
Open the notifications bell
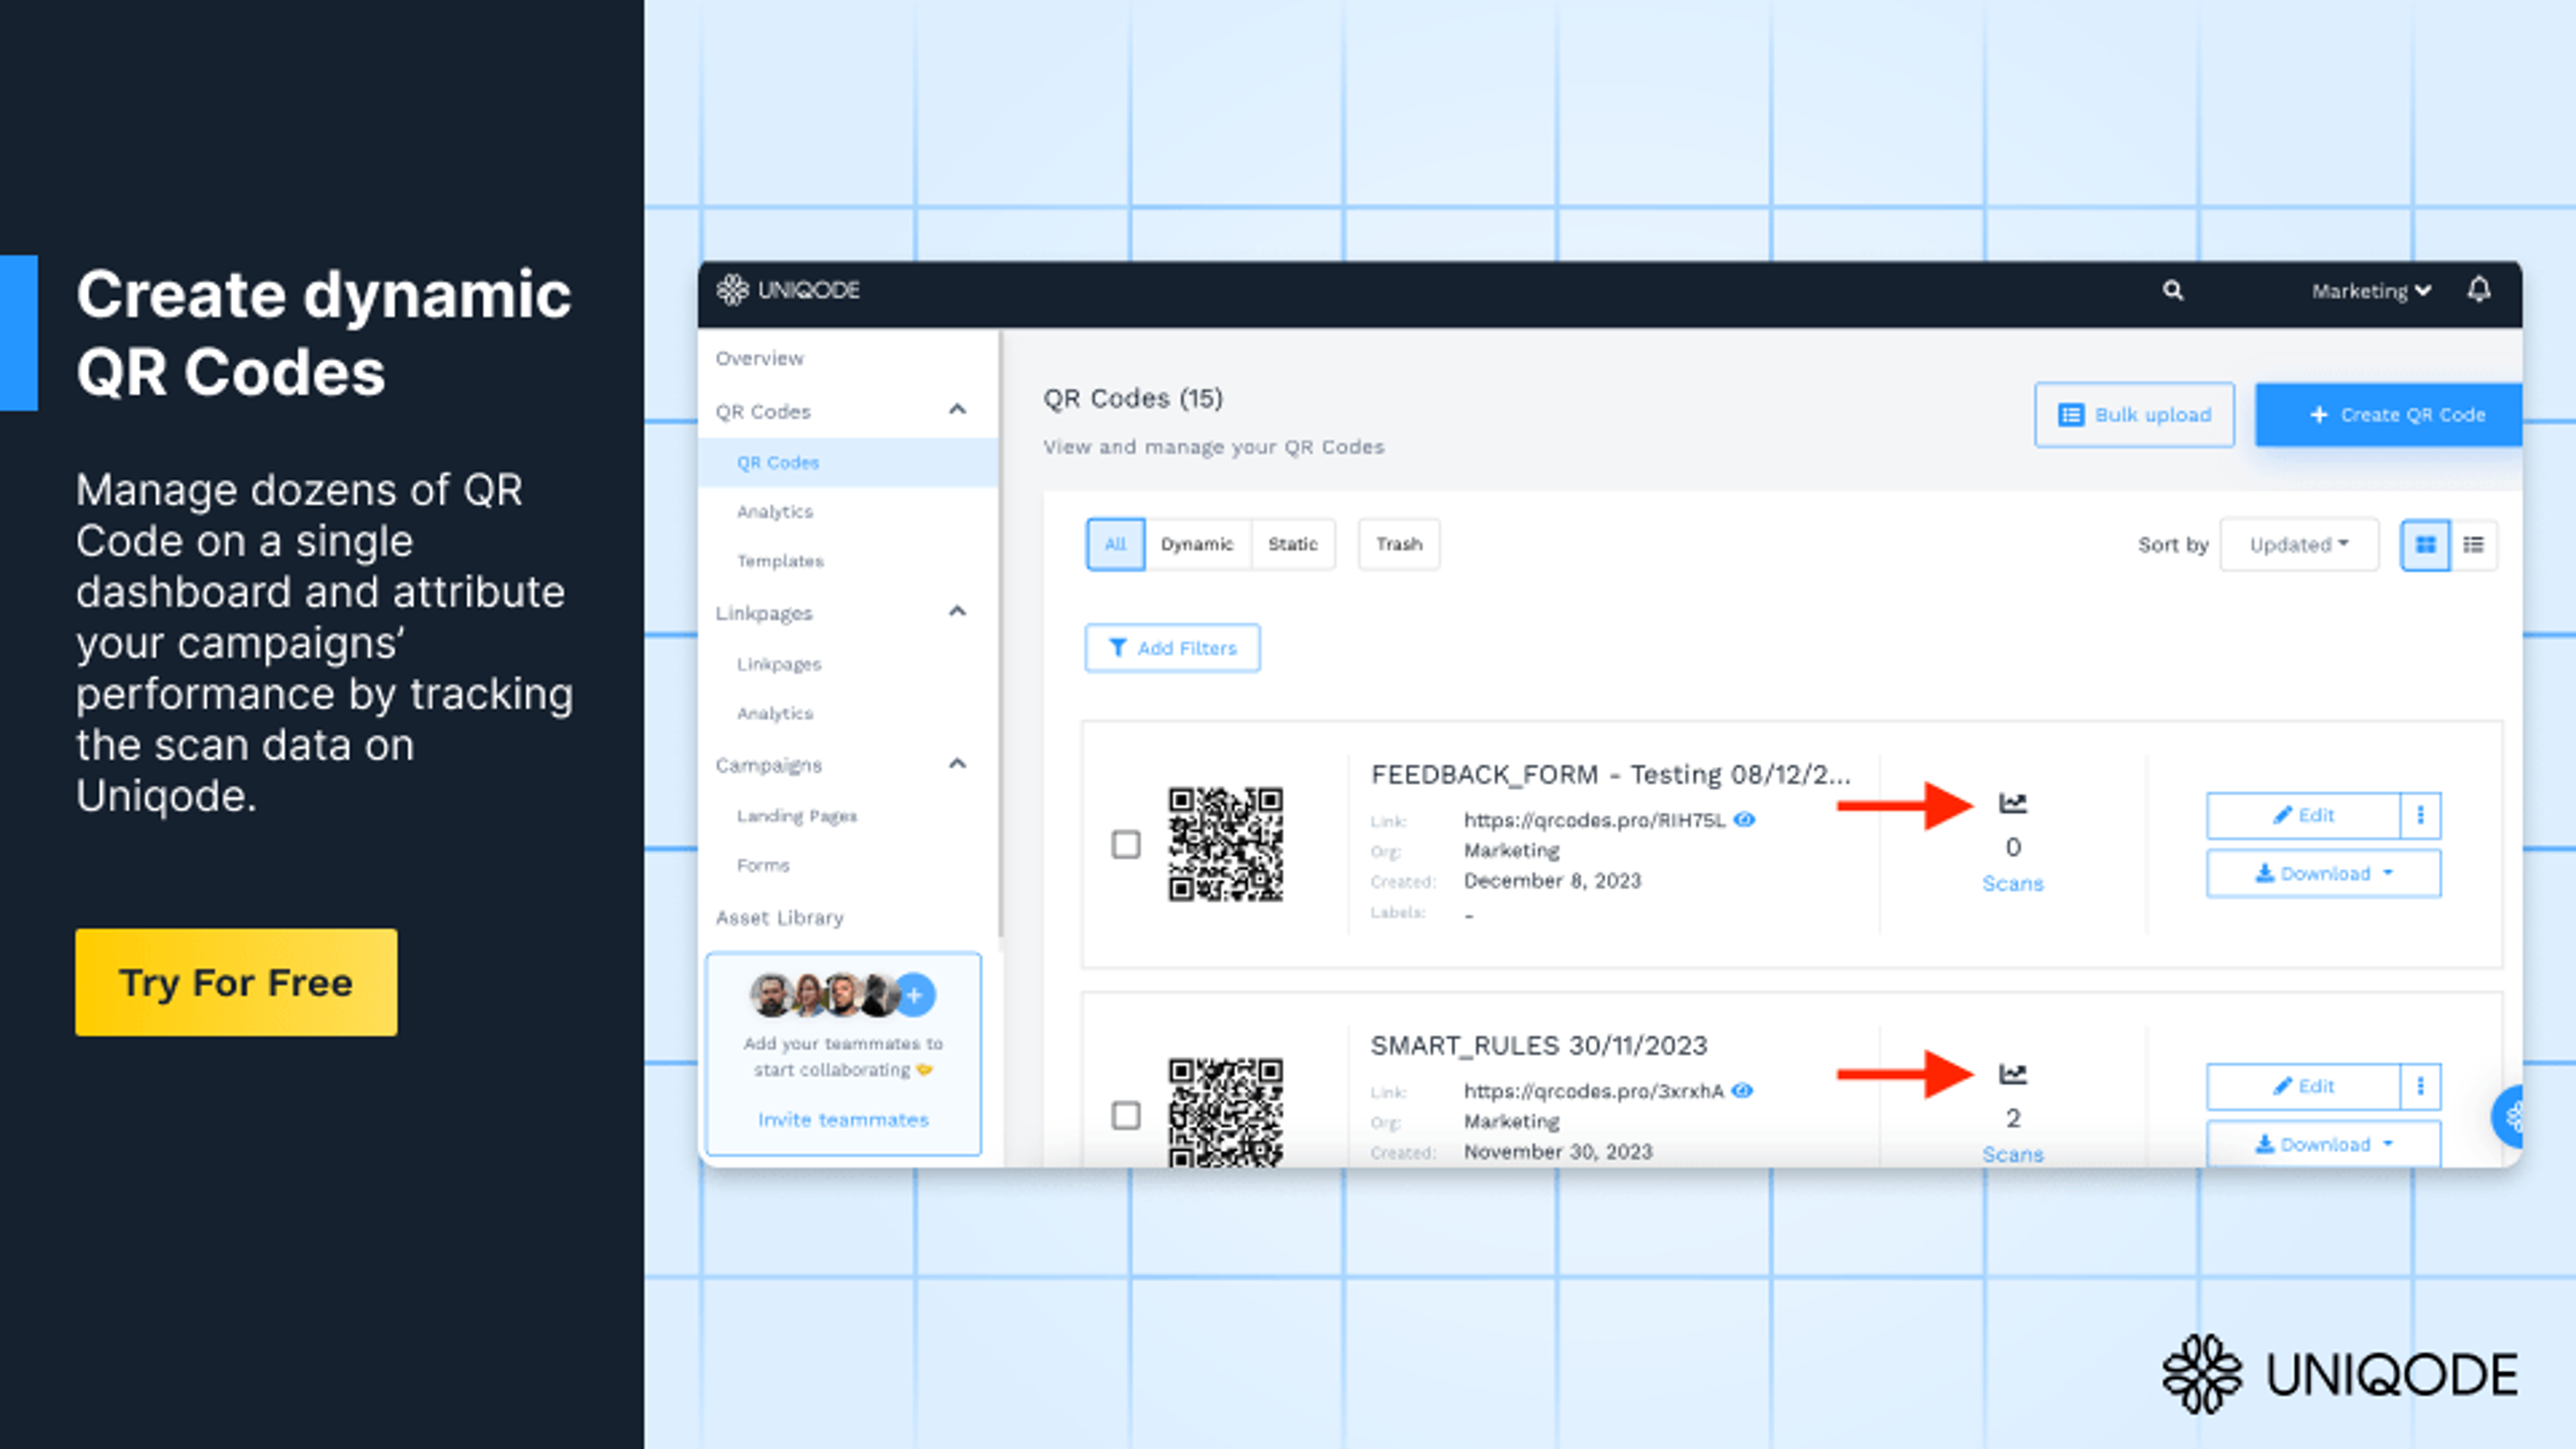(2478, 290)
